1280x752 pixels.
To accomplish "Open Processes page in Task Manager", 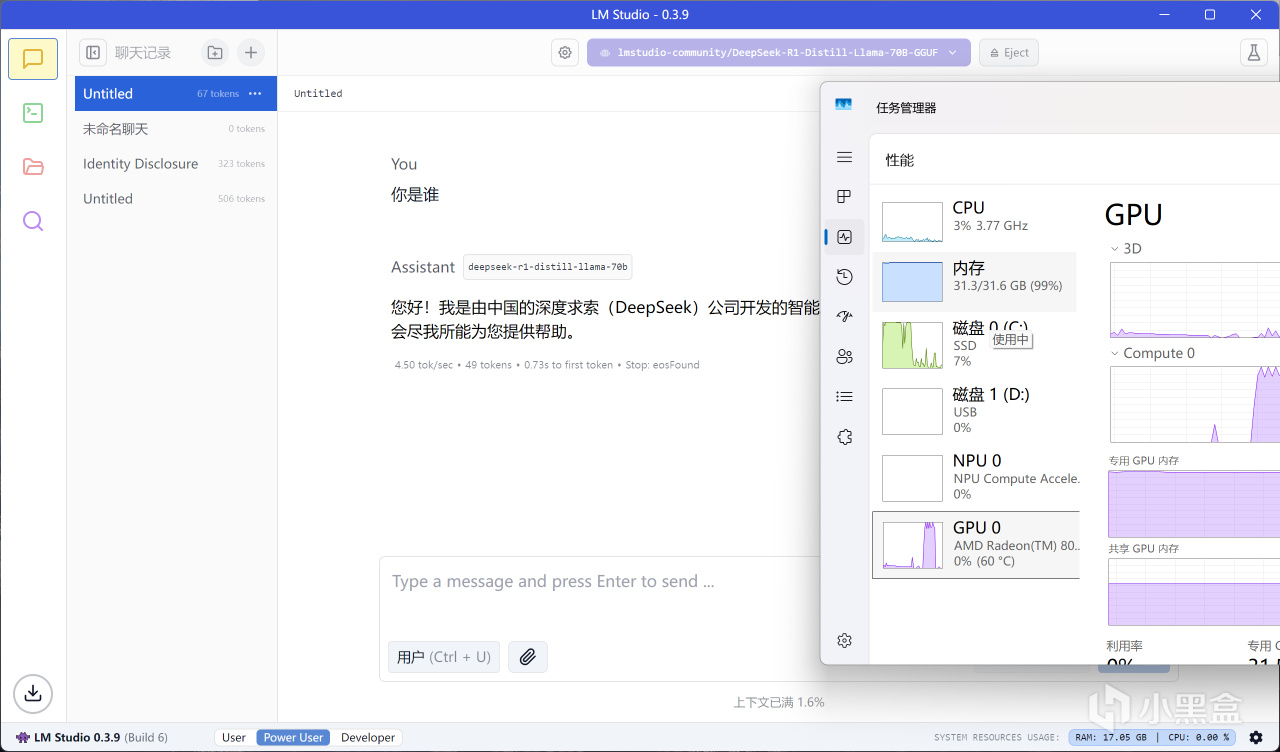I will click(844, 197).
